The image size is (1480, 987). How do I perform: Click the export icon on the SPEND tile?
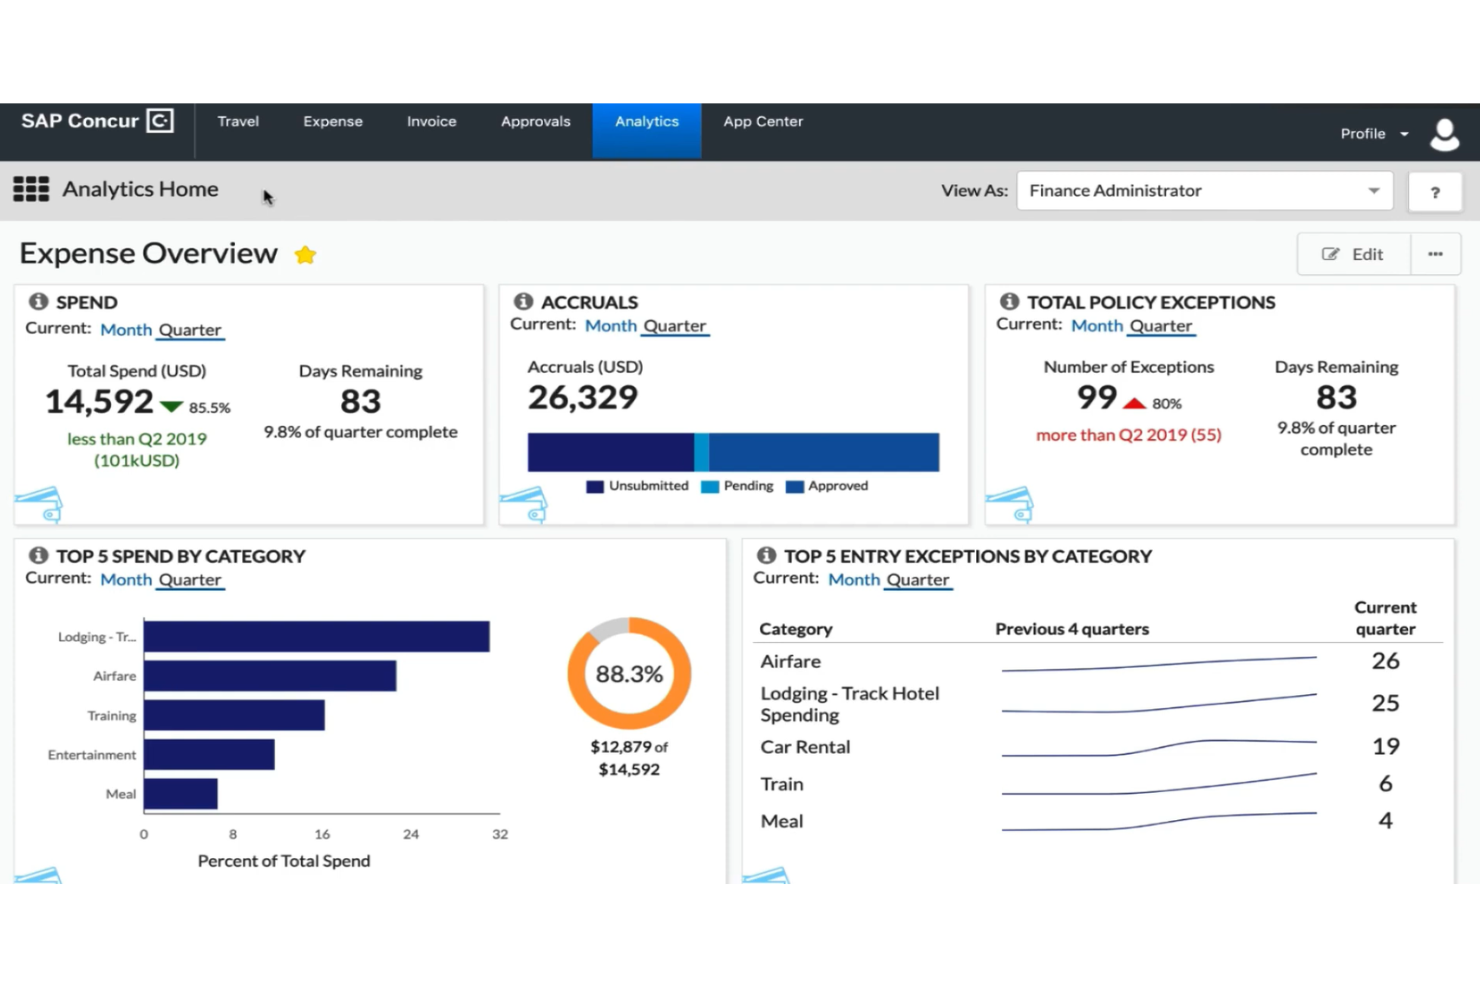click(x=40, y=501)
